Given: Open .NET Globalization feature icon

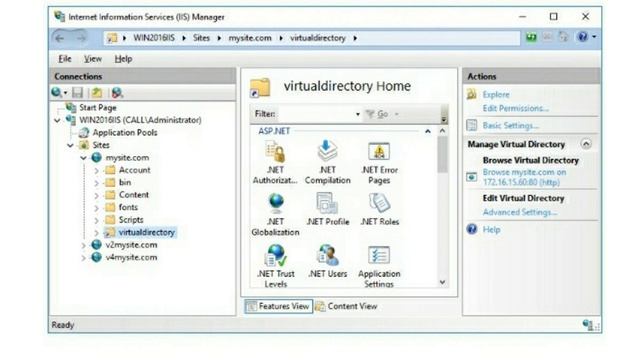Looking at the screenshot, I should click(x=276, y=204).
